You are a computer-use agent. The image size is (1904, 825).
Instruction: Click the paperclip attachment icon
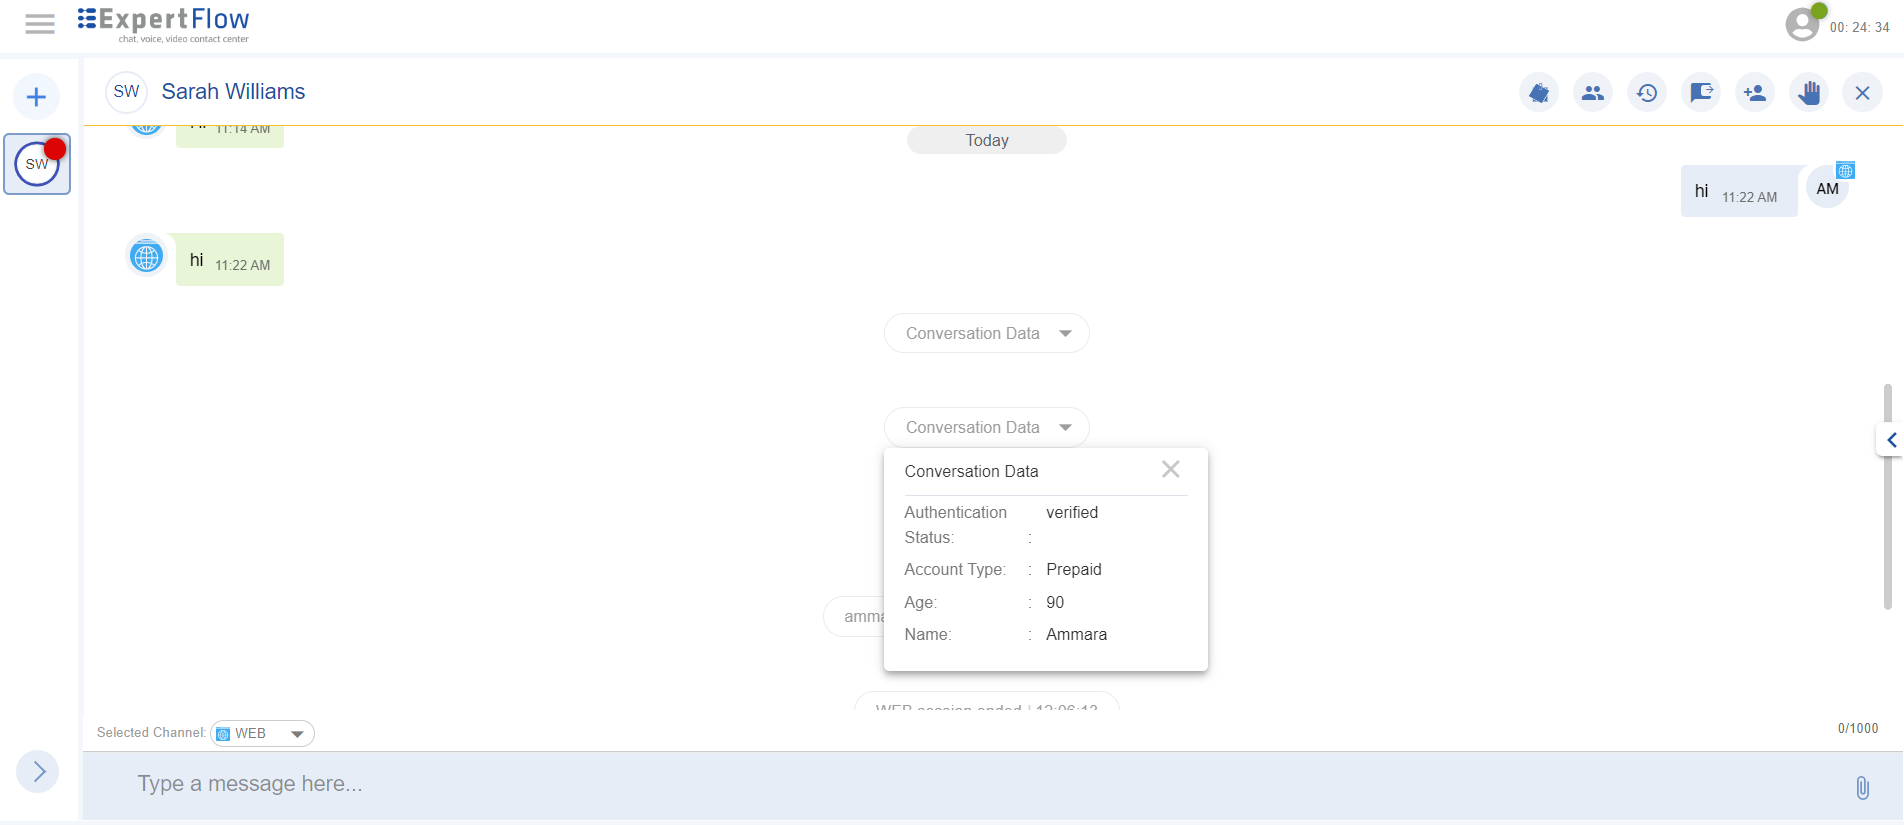(x=1862, y=788)
